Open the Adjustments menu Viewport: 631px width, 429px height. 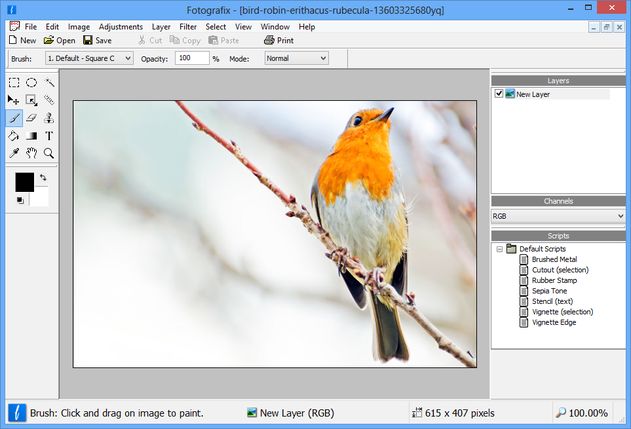tap(120, 26)
